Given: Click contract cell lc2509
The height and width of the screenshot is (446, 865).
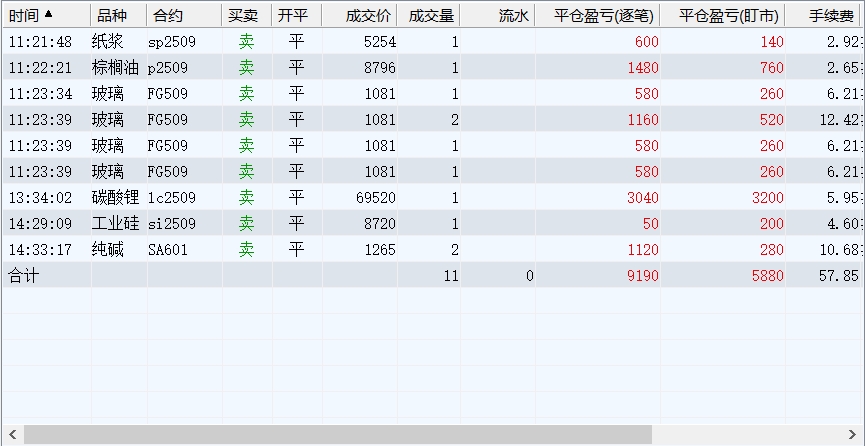Looking at the screenshot, I should tap(172, 198).
